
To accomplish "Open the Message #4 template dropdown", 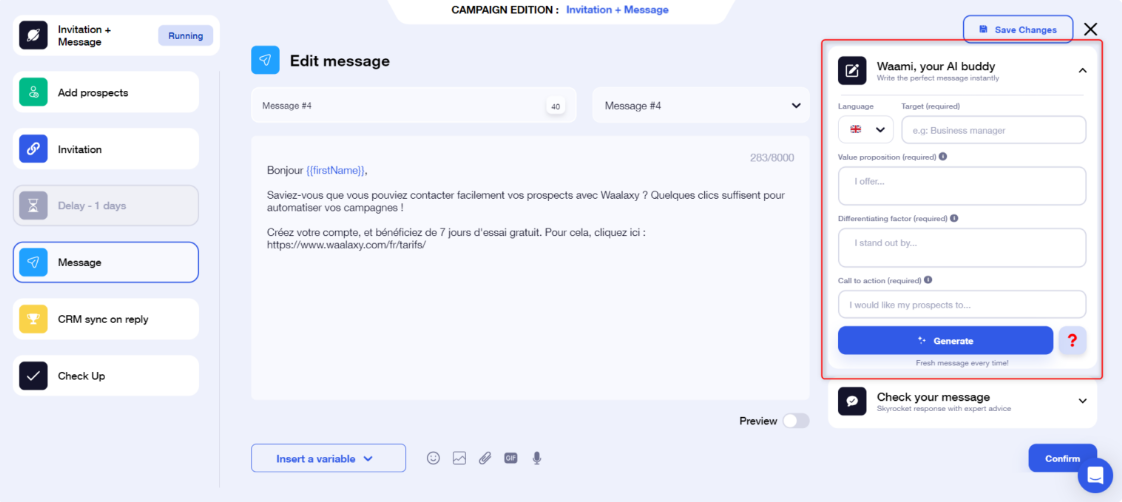I will tap(701, 106).
